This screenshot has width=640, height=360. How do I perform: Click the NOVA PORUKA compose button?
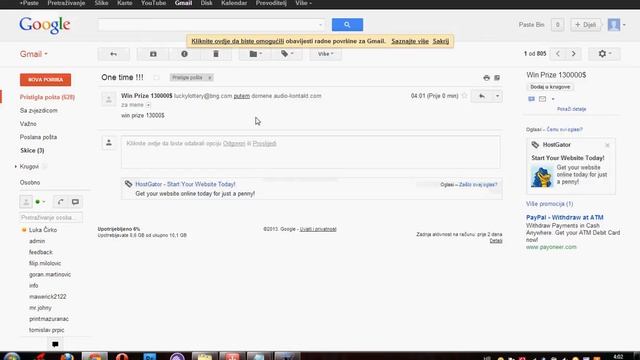(45, 80)
